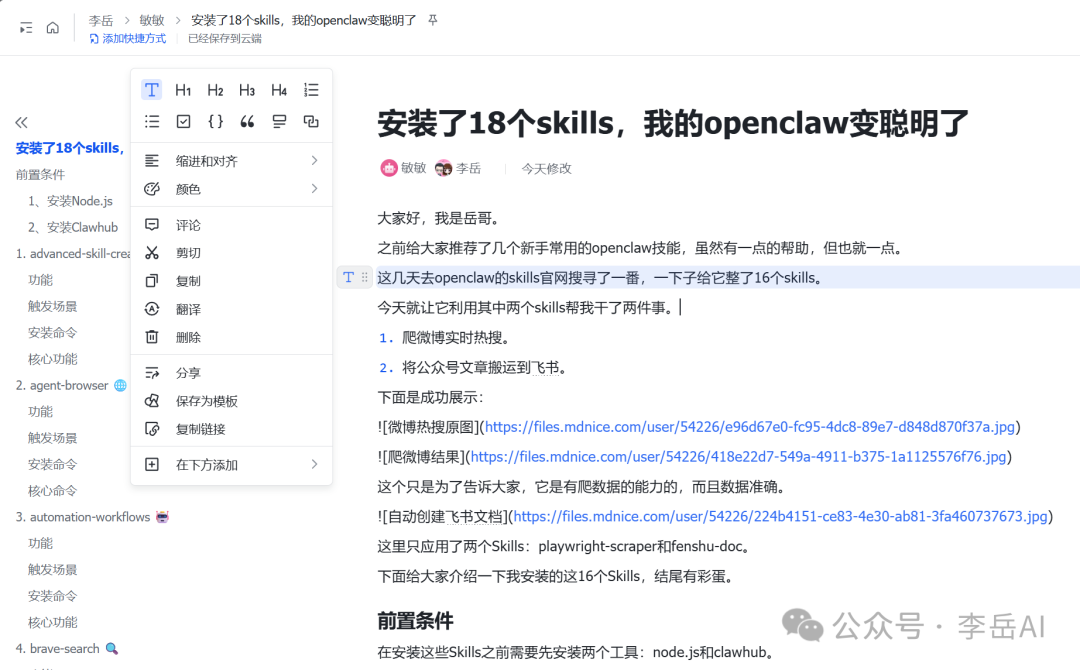Click the drag handle beside highlighted paragraph
Image resolution: width=1080 pixels, height=670 pixels.
pos(365,277)
